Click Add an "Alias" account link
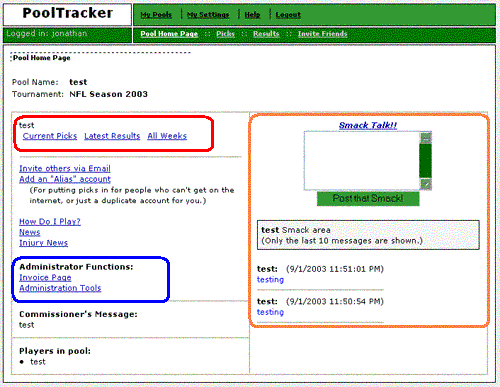Screen dimensions: 500x387 65,179
